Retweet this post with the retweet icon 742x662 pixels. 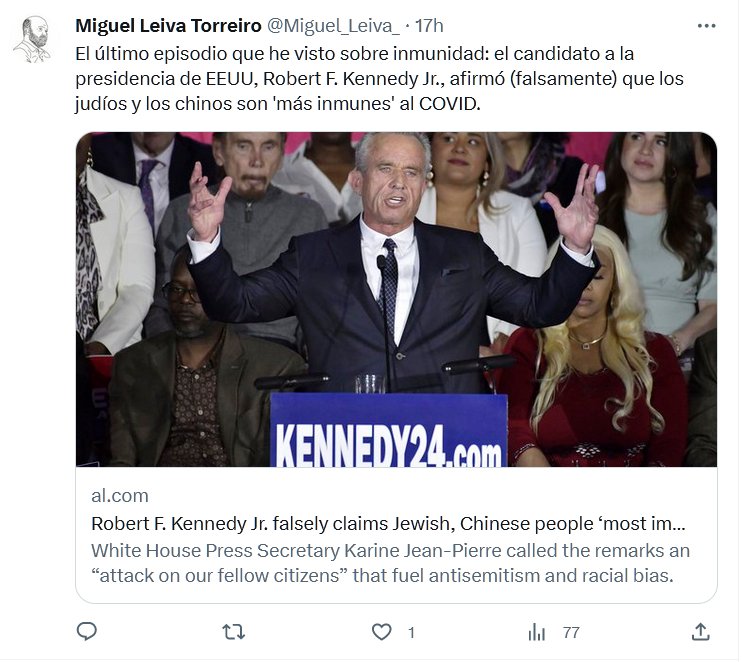[233, 631]
